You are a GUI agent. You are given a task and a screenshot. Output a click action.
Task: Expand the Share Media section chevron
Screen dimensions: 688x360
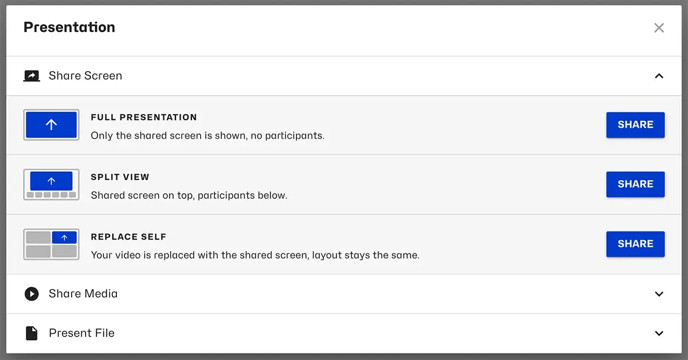point(659,294)
